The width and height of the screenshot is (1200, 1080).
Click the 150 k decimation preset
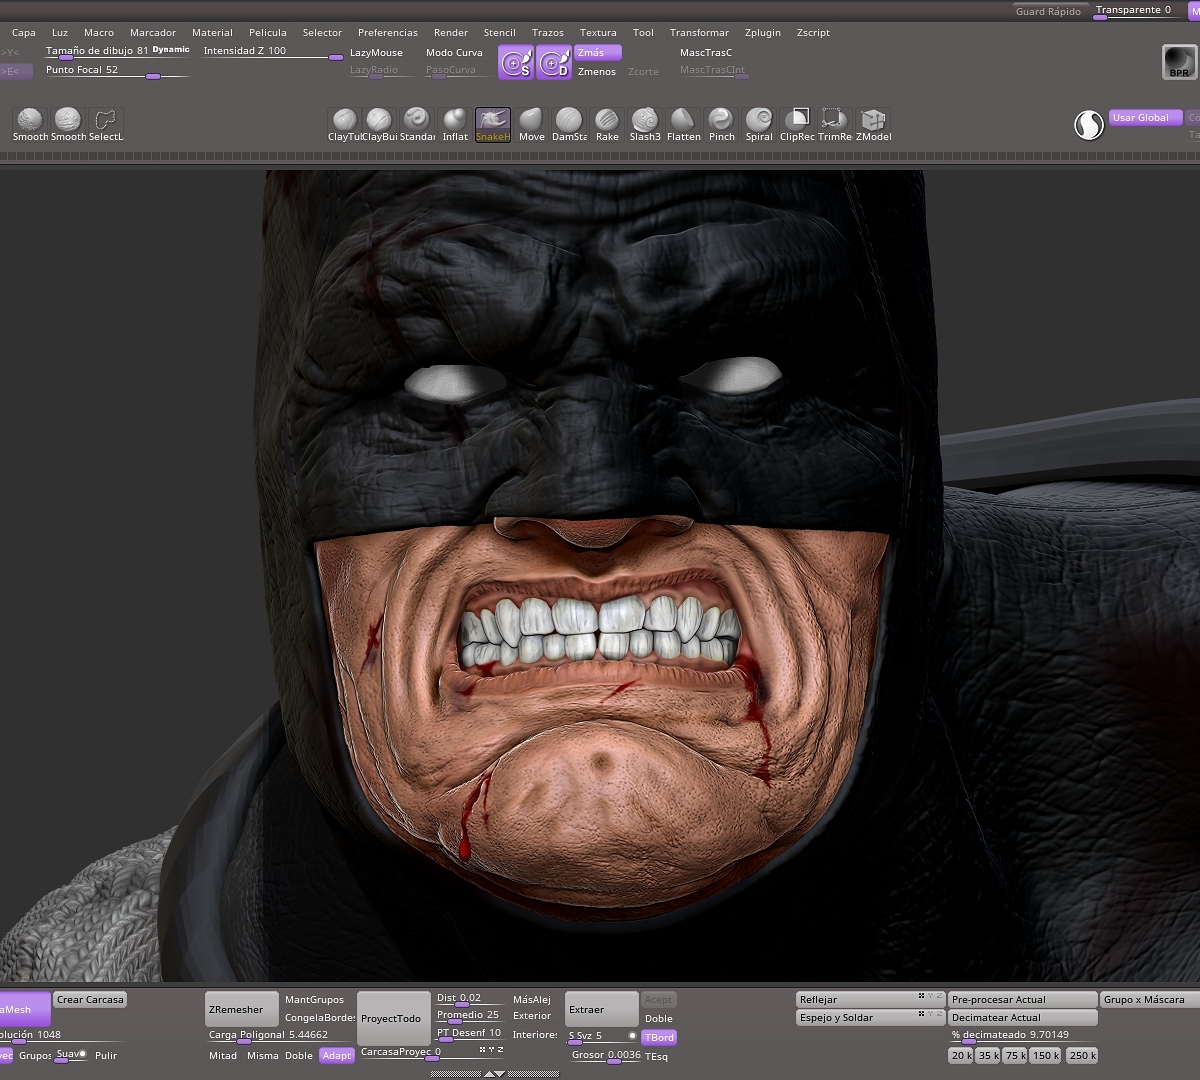pos(1046,1055)
